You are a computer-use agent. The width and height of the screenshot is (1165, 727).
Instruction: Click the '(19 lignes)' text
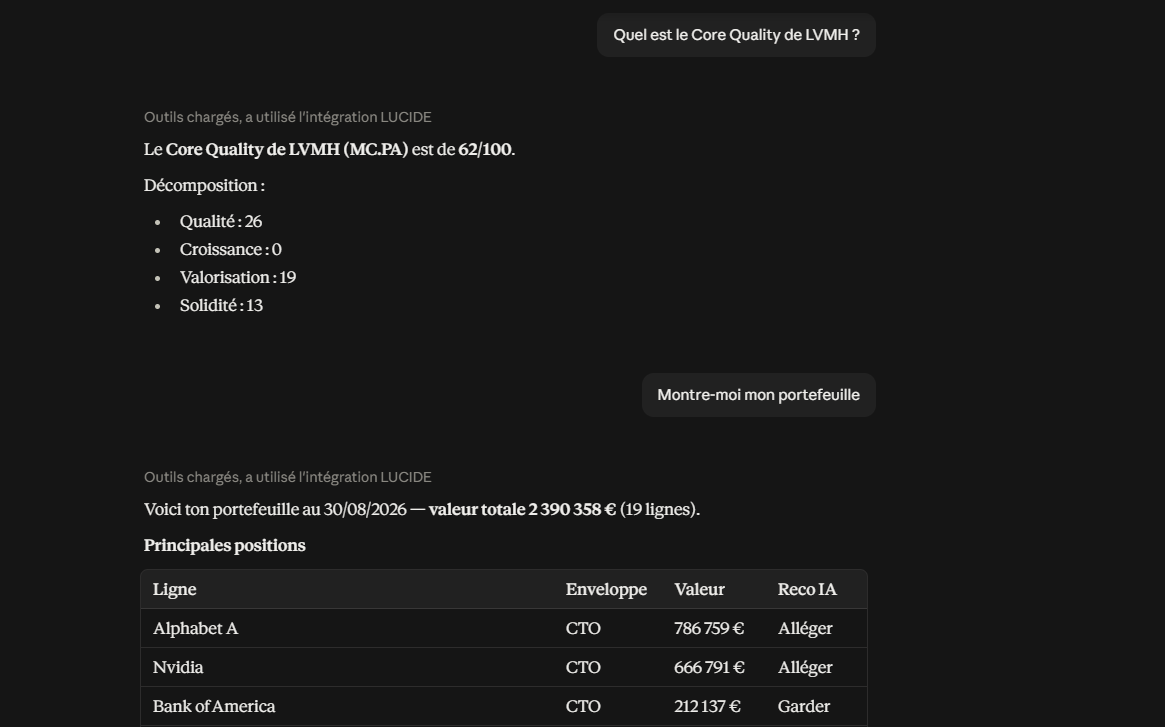[660, 509]
